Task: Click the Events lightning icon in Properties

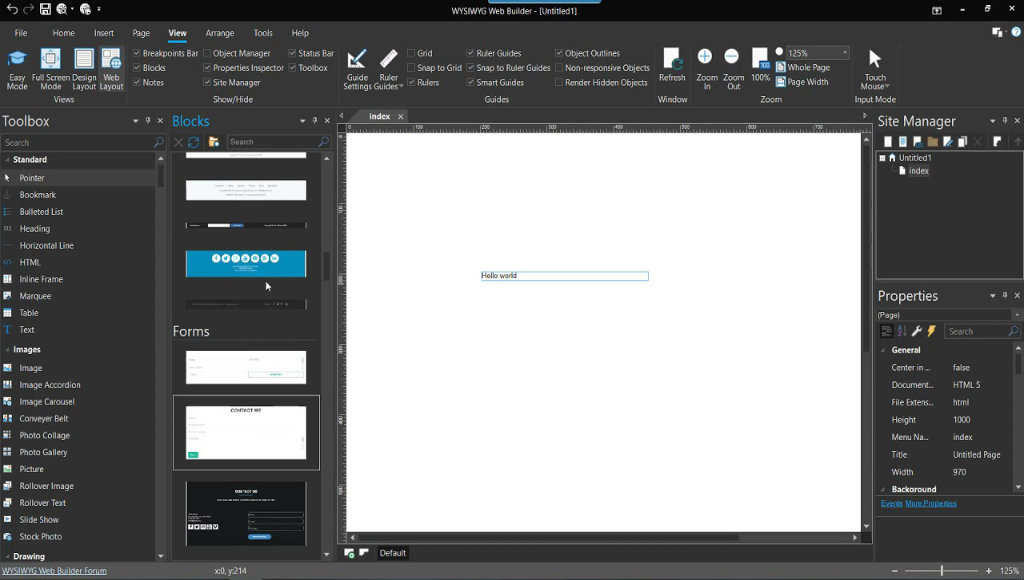Action: (x=932, y=331)
